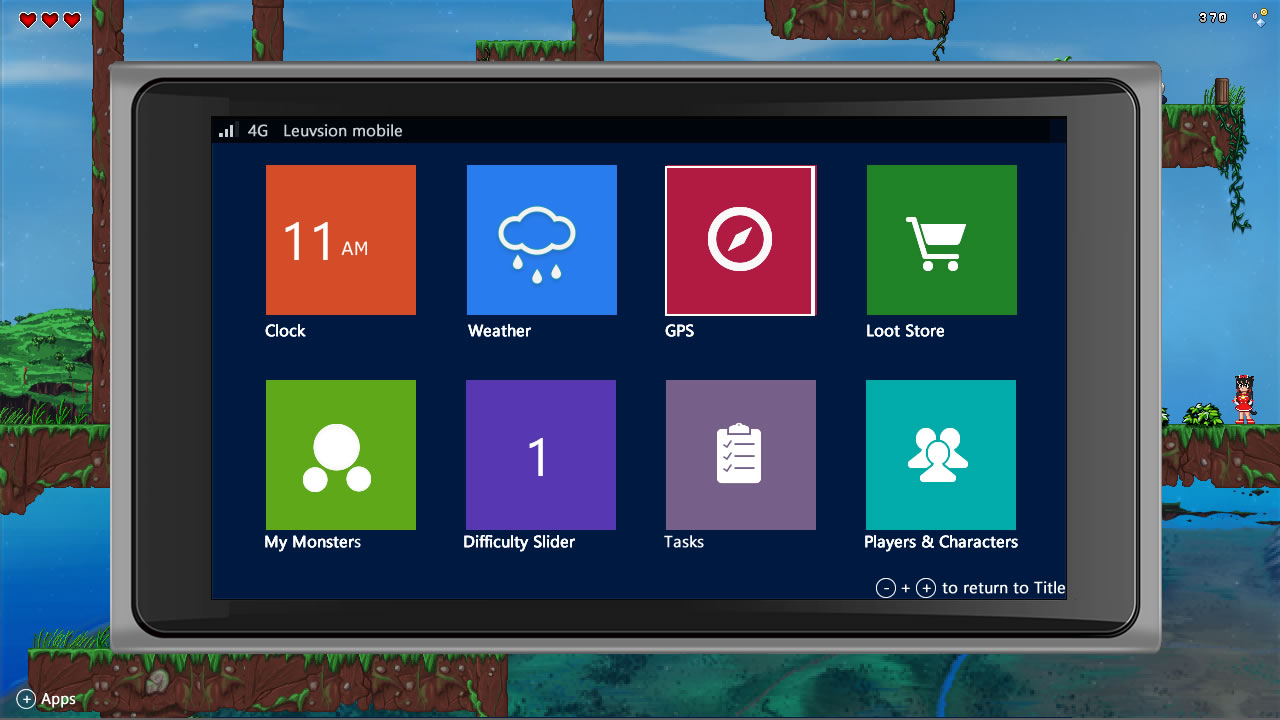Click the 4G network indicator
Screen dimensions: 1280x720
[x=258, y=131]
